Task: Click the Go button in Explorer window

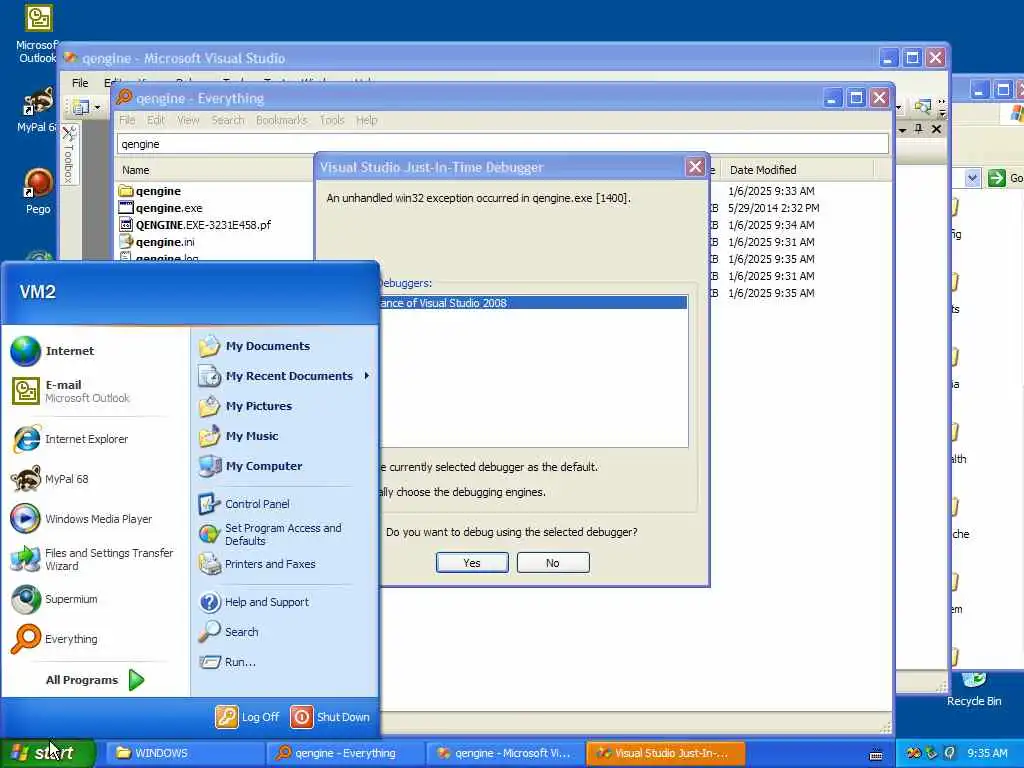Action: tap(1004, 178)
